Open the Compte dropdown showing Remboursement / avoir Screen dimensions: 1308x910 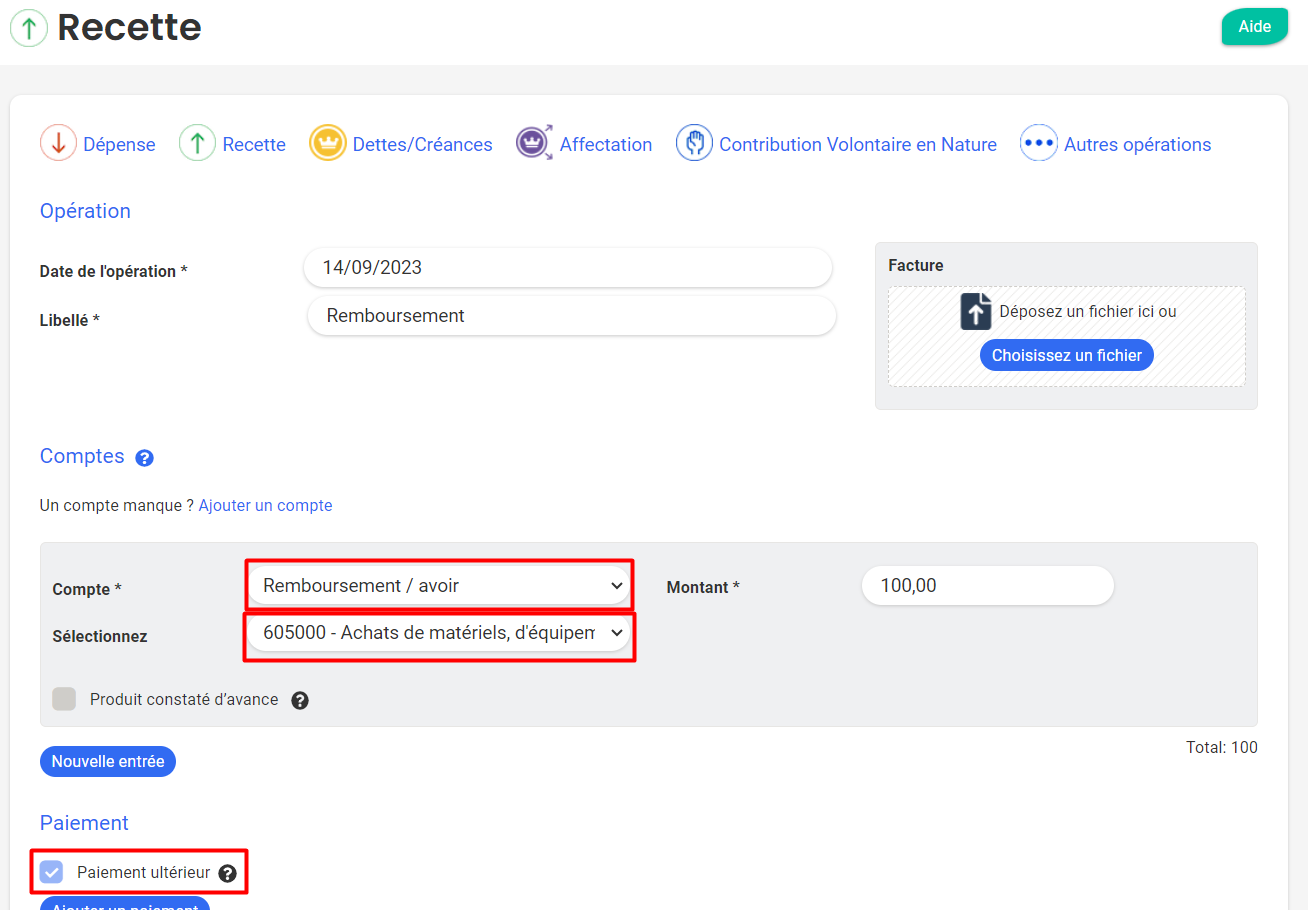tap(439, 586)
